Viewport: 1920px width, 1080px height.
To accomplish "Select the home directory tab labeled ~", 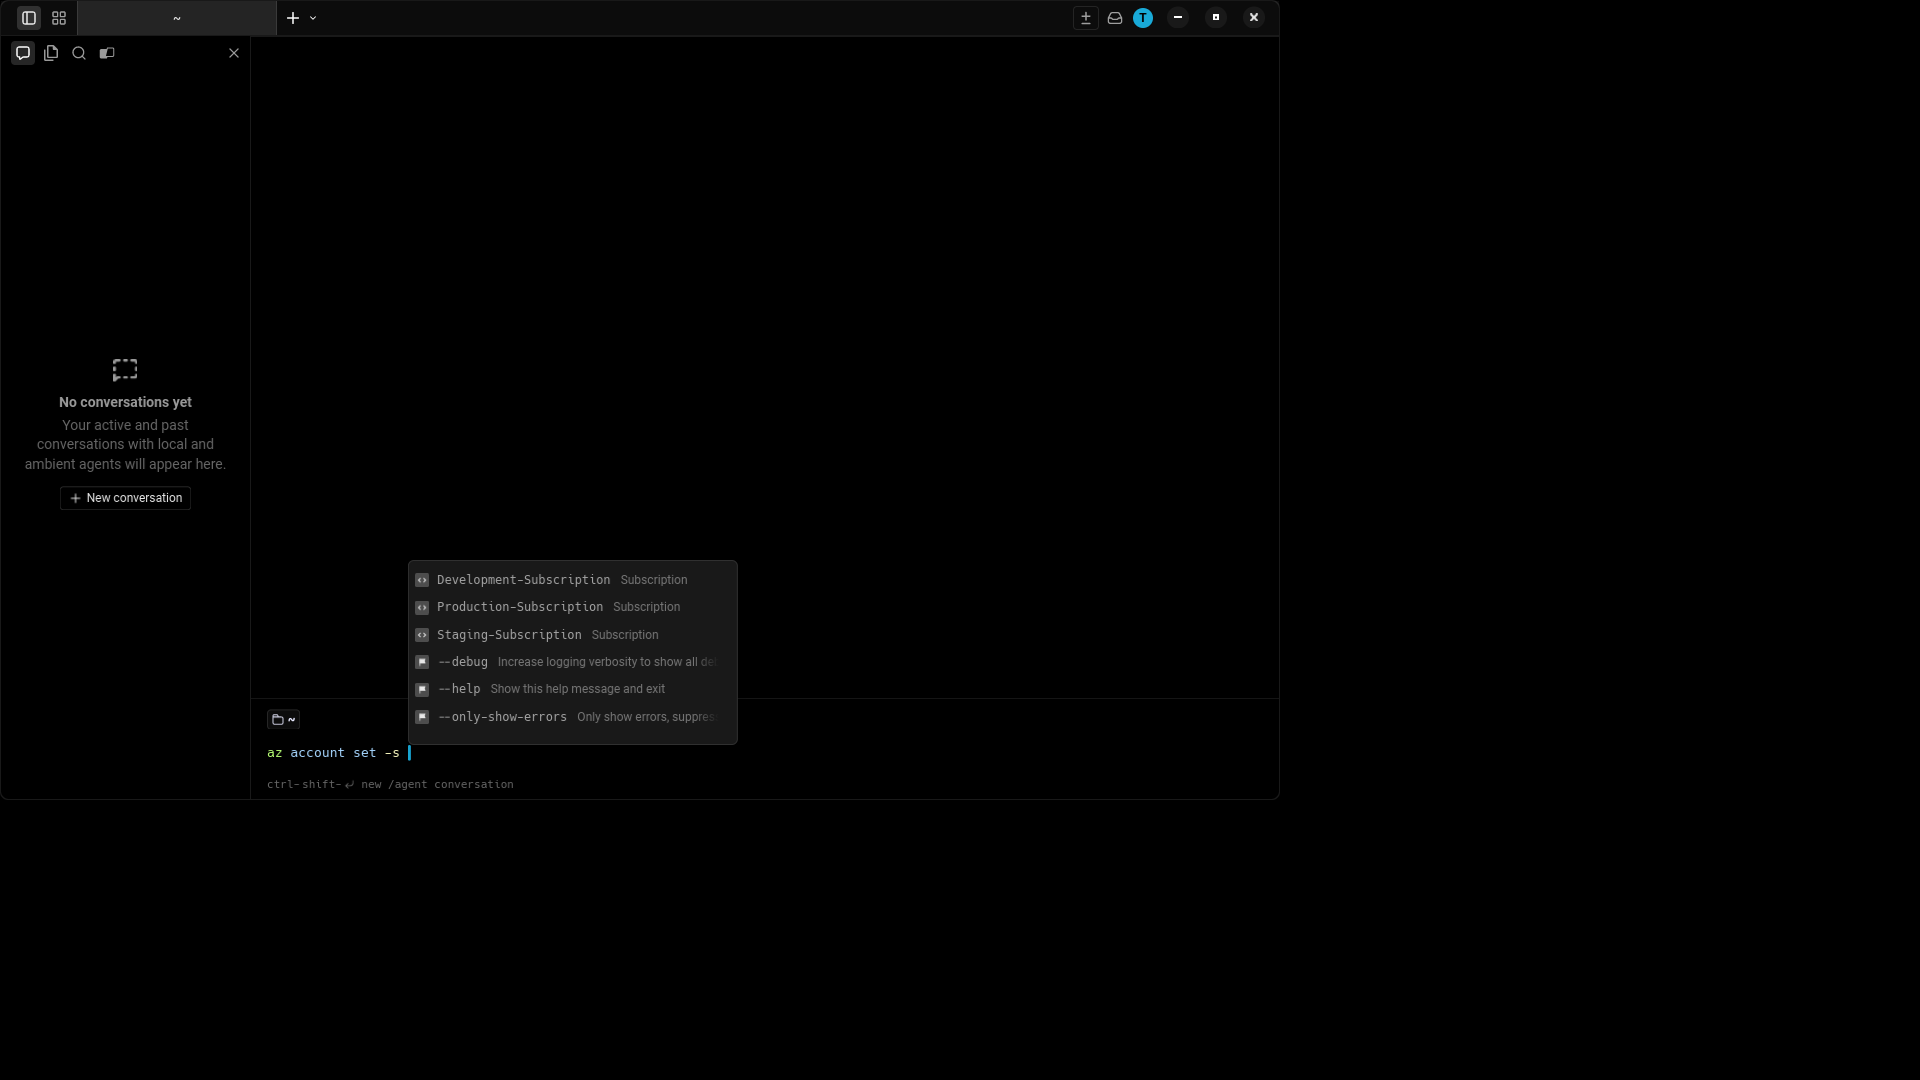I will click(177, 18).
